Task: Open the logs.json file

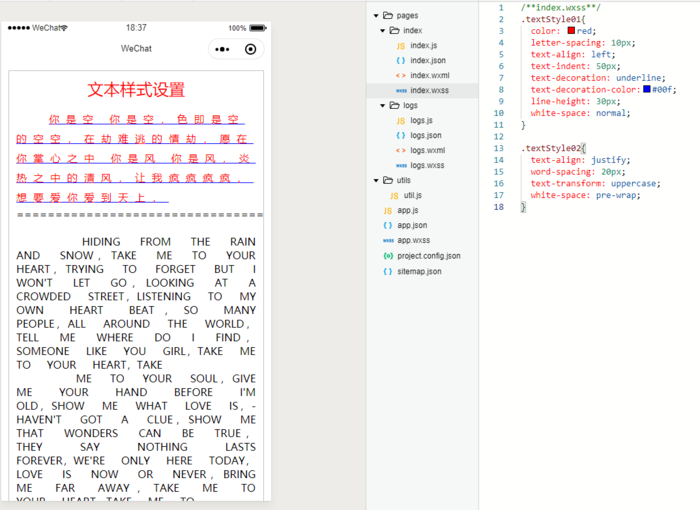Action: (426, 135)
